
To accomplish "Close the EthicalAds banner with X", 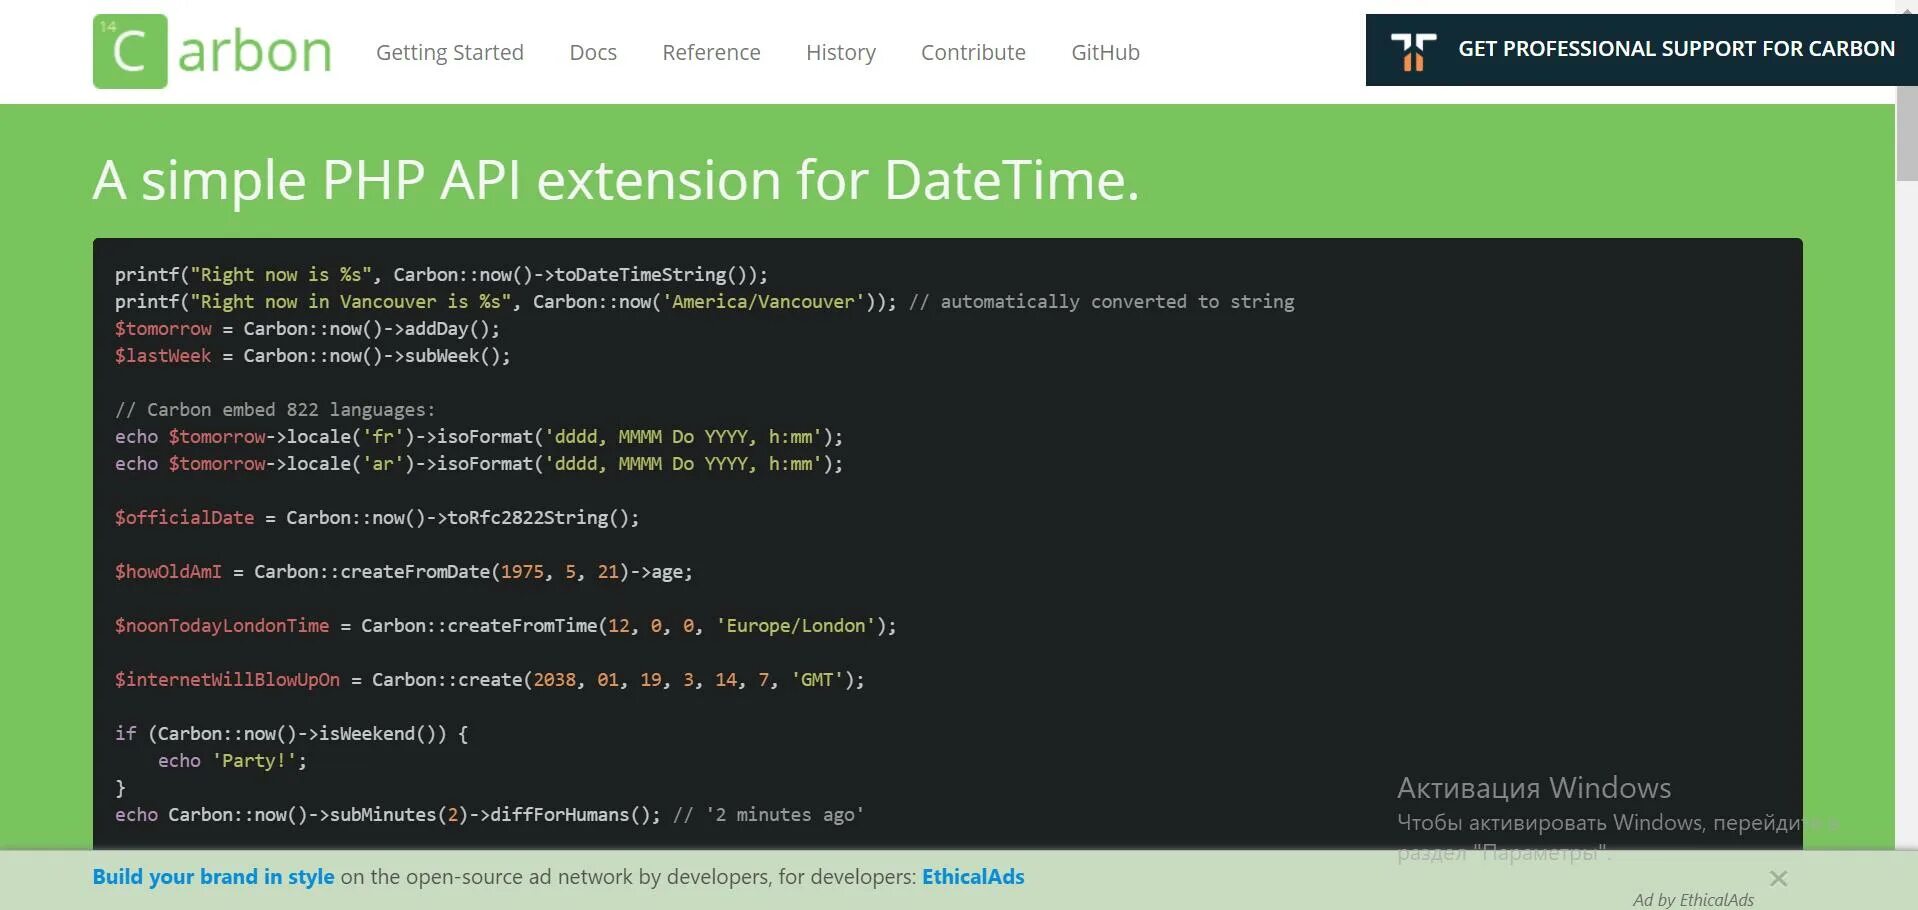I will (x=1778, y=879).
